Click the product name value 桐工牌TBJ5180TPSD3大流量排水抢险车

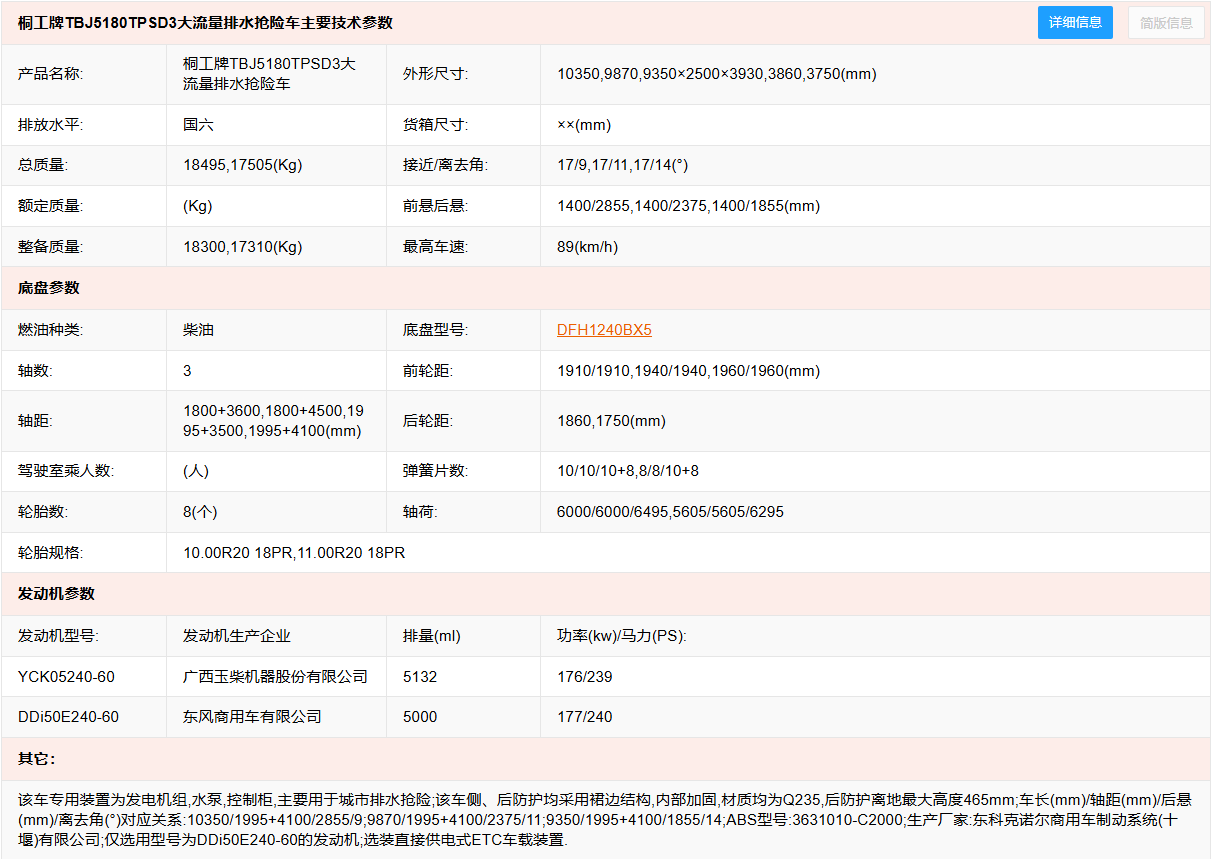pos(269,74)
